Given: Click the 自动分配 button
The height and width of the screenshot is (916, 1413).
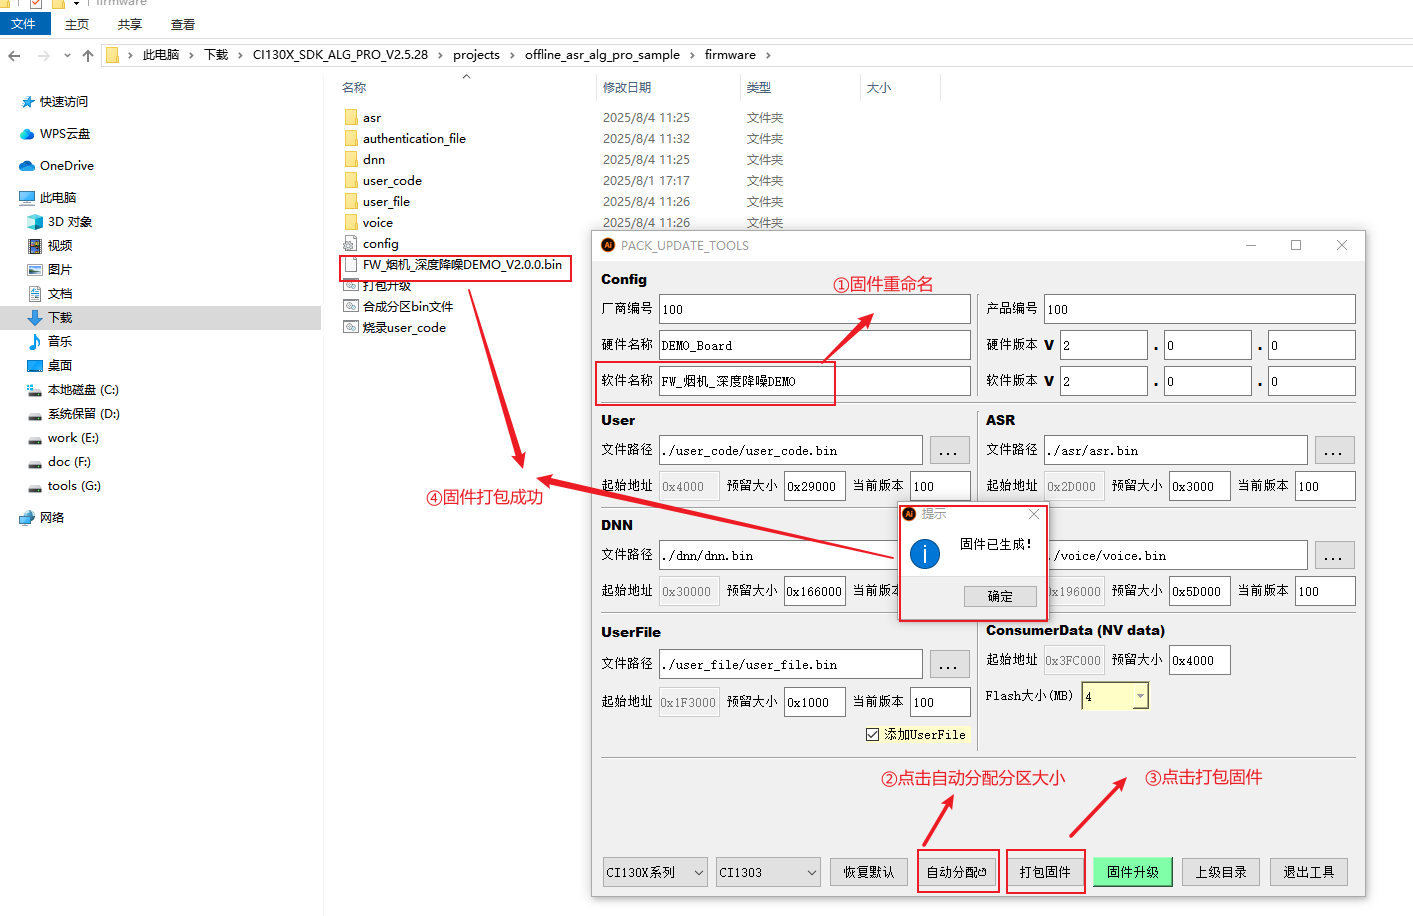Looking at the screenshot, I should [x=956, y=872].
